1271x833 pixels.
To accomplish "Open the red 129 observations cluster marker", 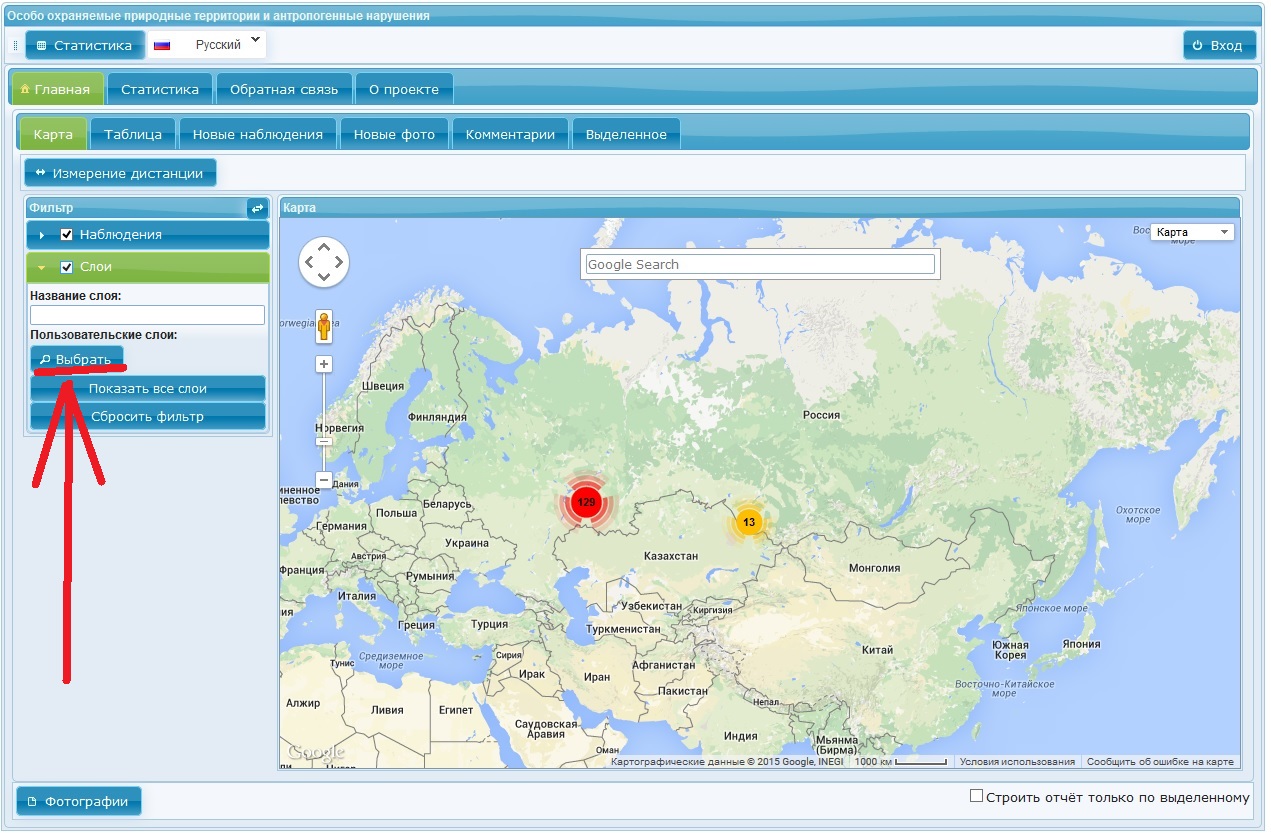I will pyautogui.click(x=586, y=502).
